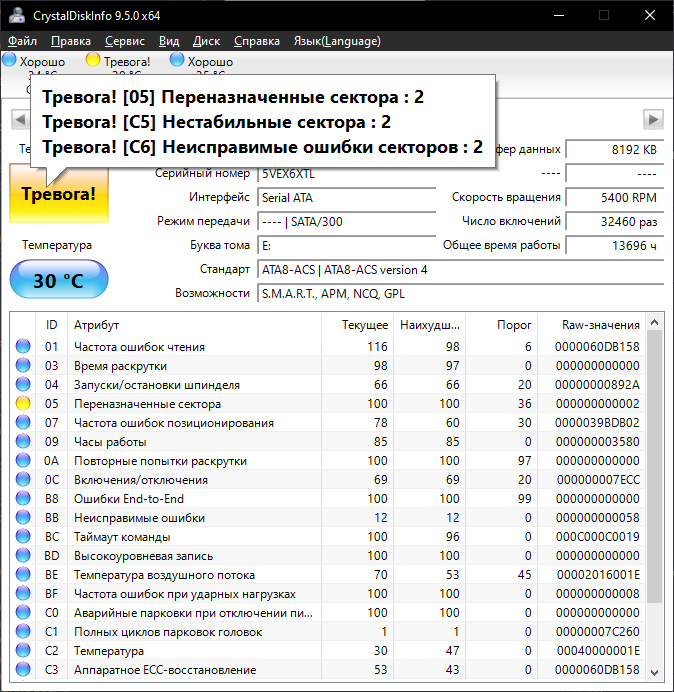Click the status icon for attribute 0C
Screen dimensions: 674x692
(23, 479)
